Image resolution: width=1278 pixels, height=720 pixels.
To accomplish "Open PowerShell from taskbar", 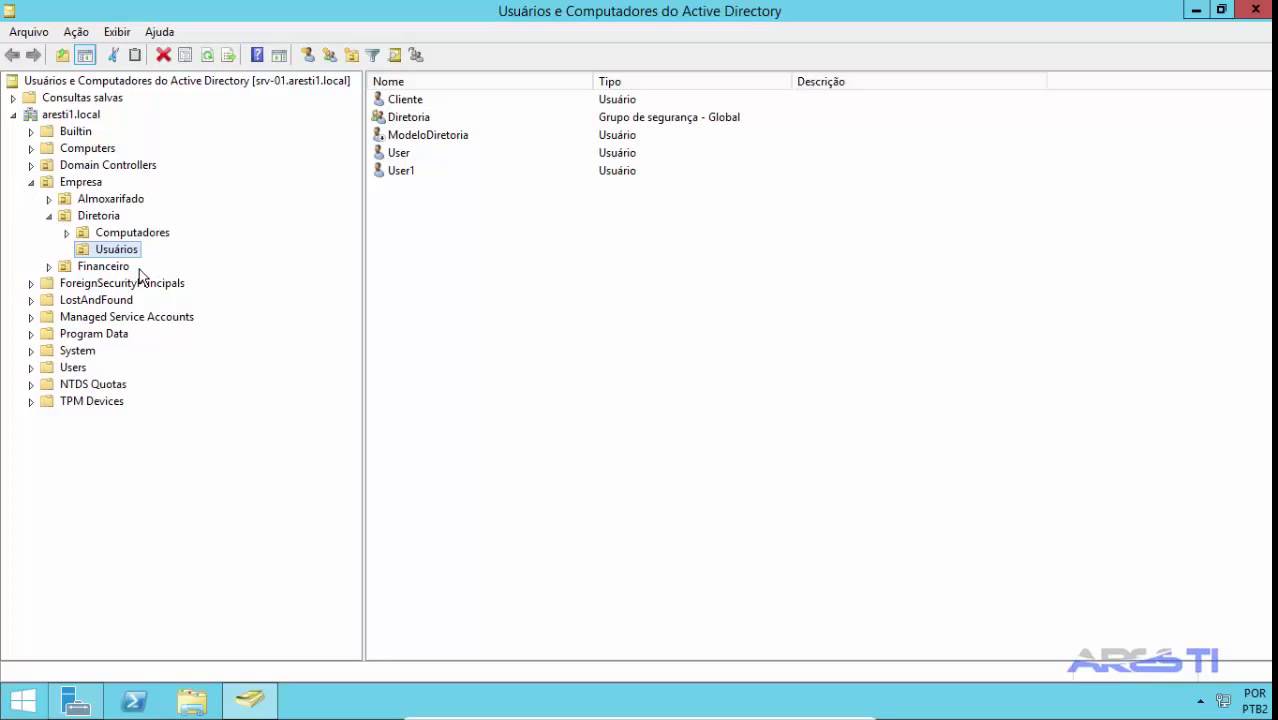I will pos(134,701).
